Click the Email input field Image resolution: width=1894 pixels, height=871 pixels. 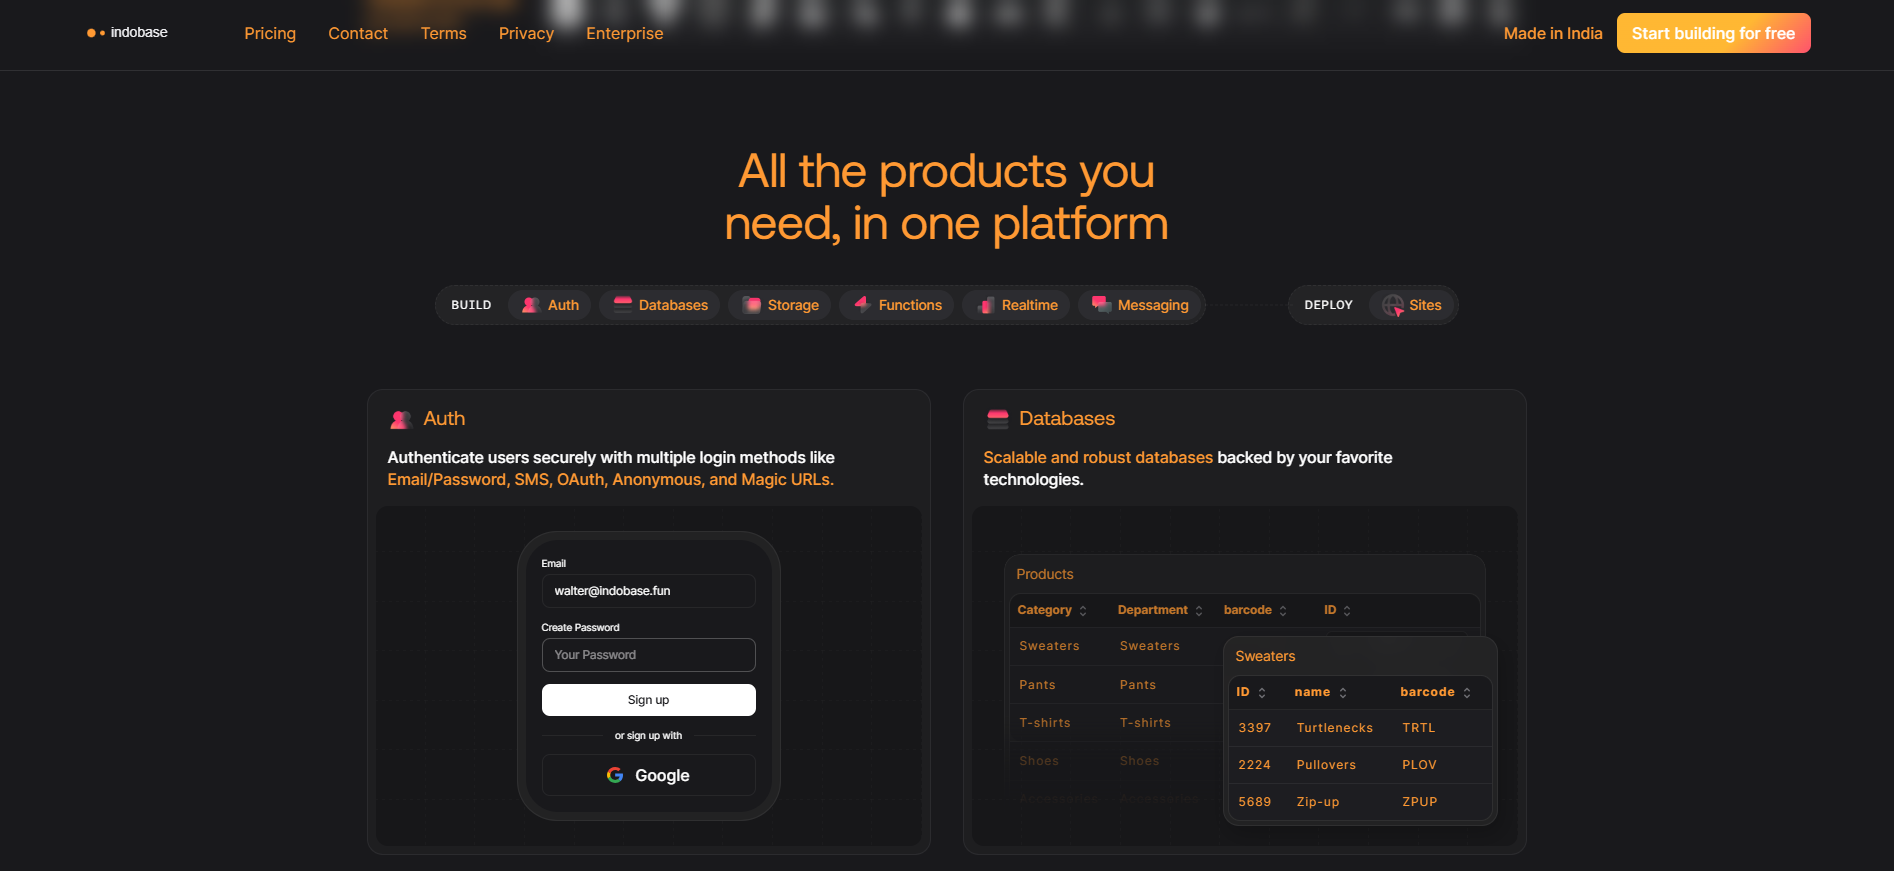point(648,591)
